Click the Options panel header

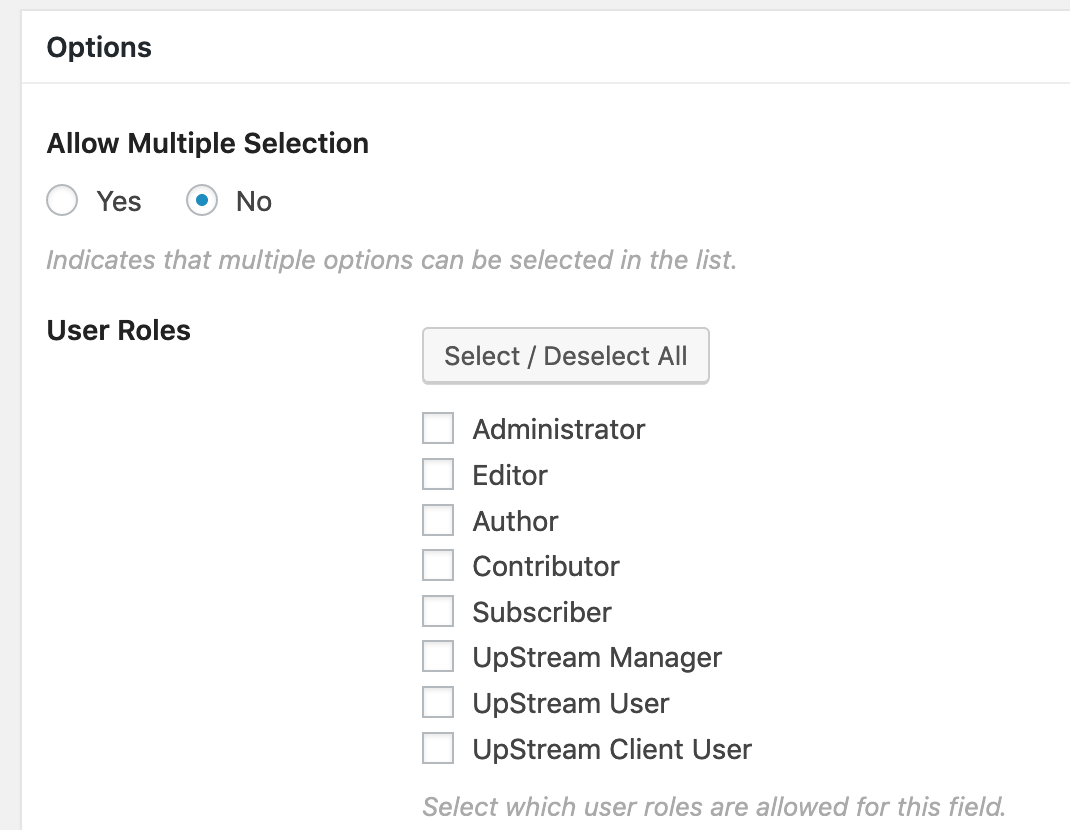pyautogui.click(x=99, y=47)
